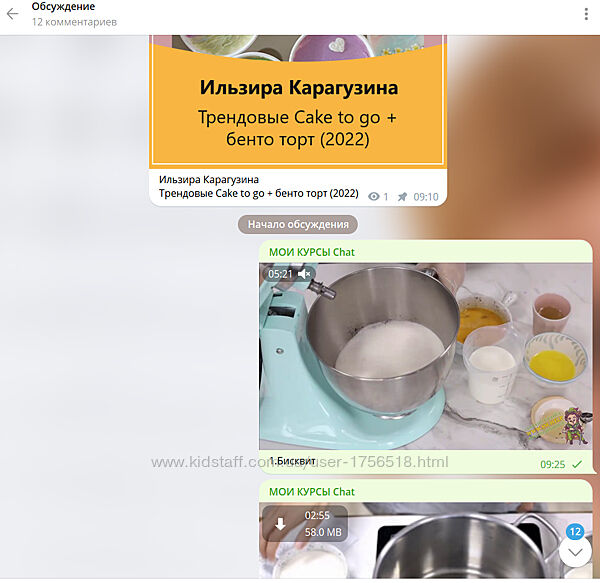This screenshot has height=583, width=600.
Task: Click the eye views icon on the post
Action: point(375,197)
